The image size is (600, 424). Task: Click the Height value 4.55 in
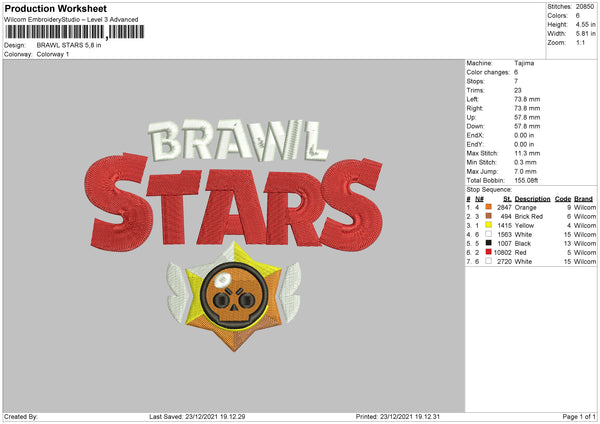[x=585, y=24]
